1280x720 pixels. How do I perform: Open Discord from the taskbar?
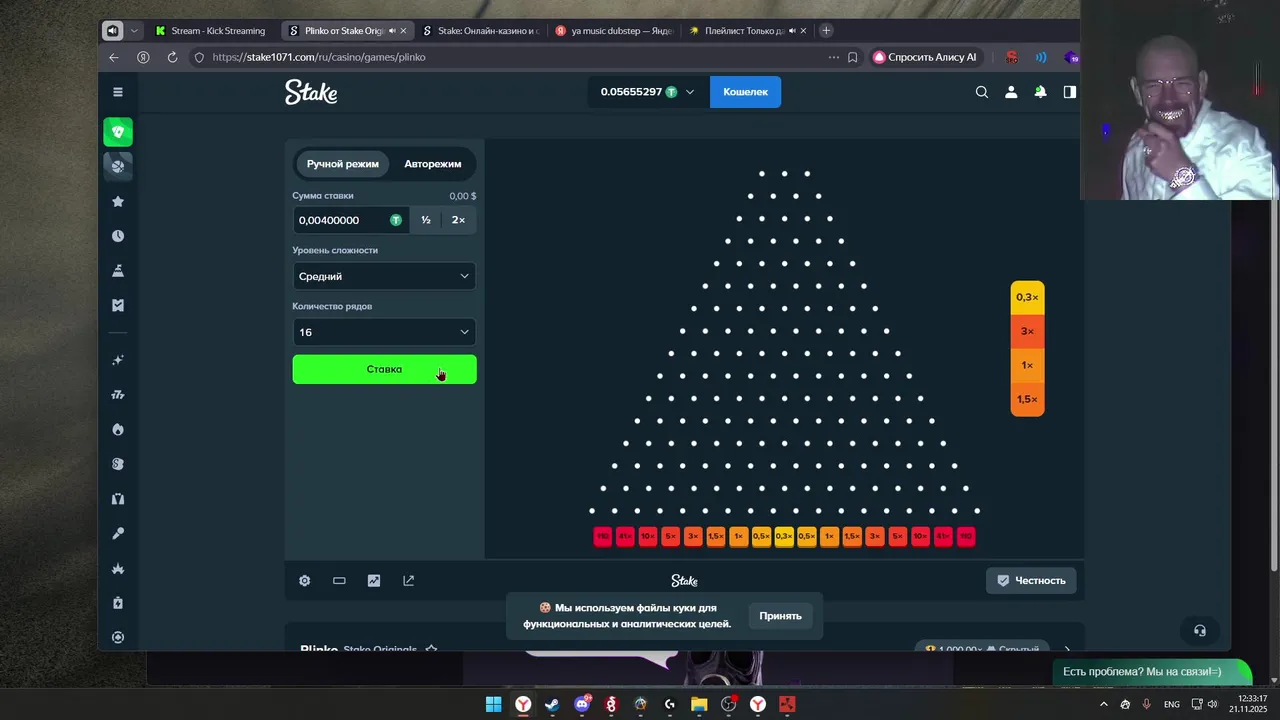(x=582, y=704)
